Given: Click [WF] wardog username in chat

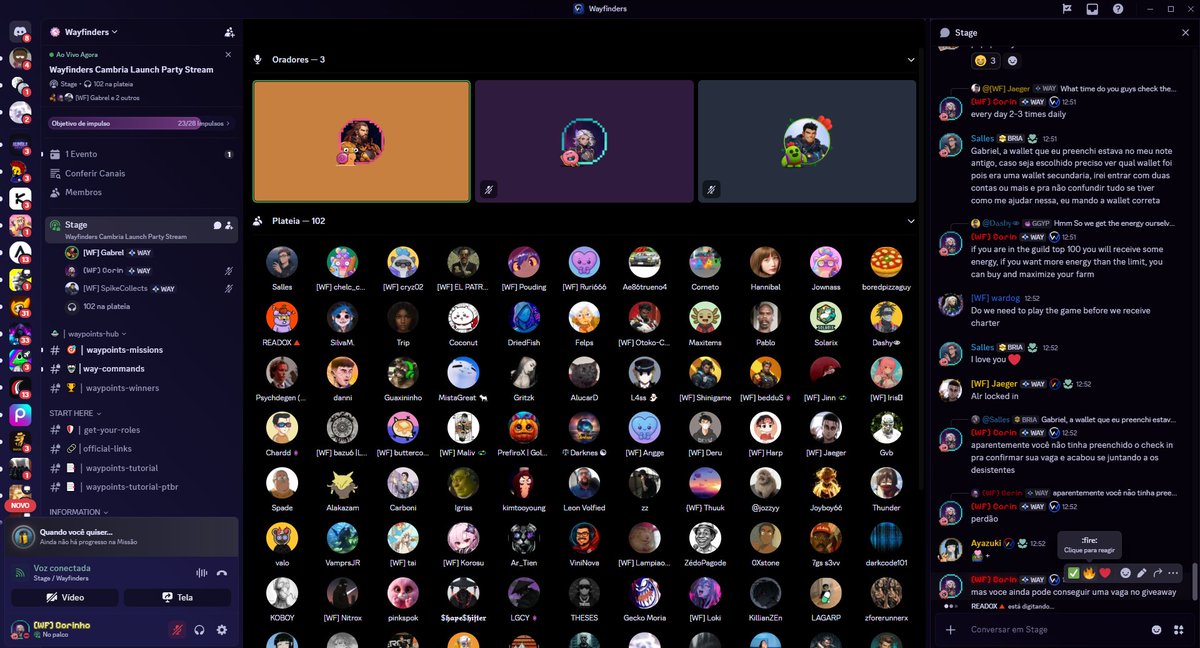Looking at the screenshot, I should point(995,298).
